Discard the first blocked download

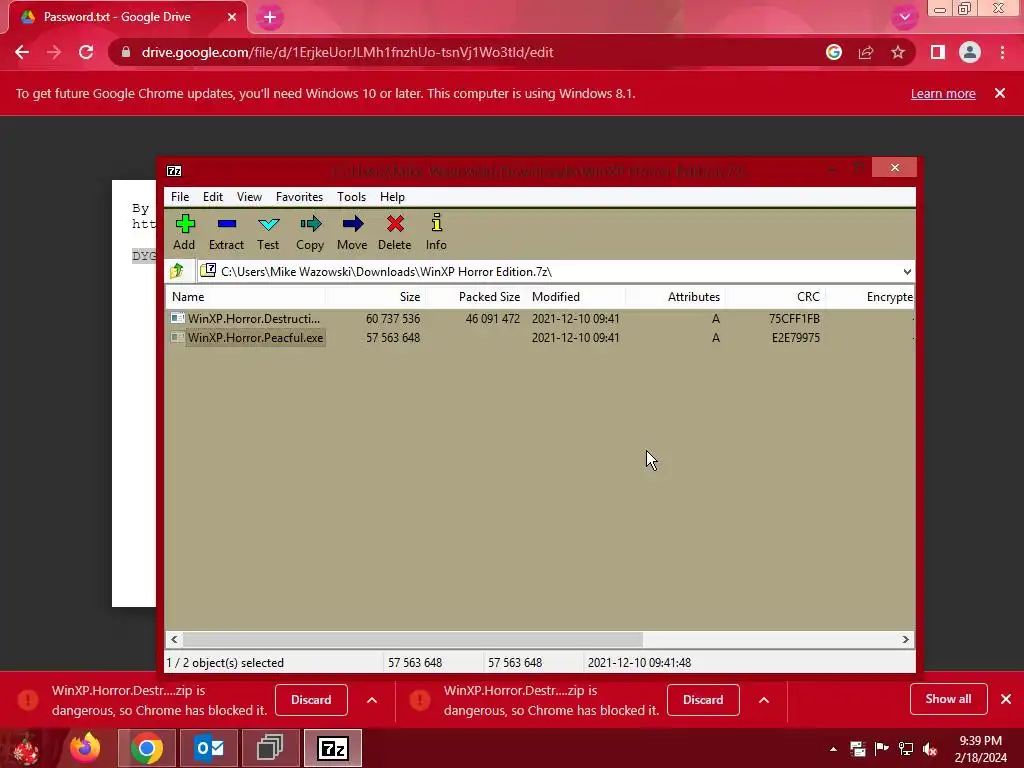coord(311,699)
